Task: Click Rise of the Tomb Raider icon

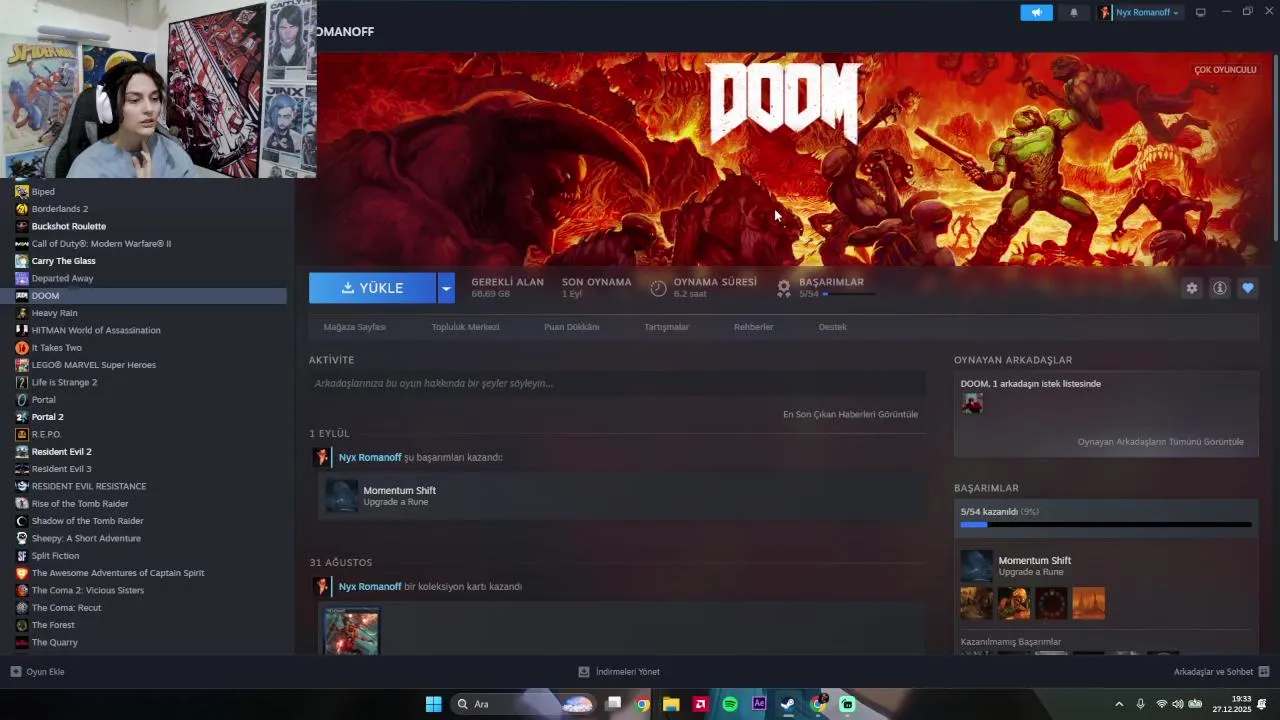Action: pyautogui.click(x=22, y=504)
